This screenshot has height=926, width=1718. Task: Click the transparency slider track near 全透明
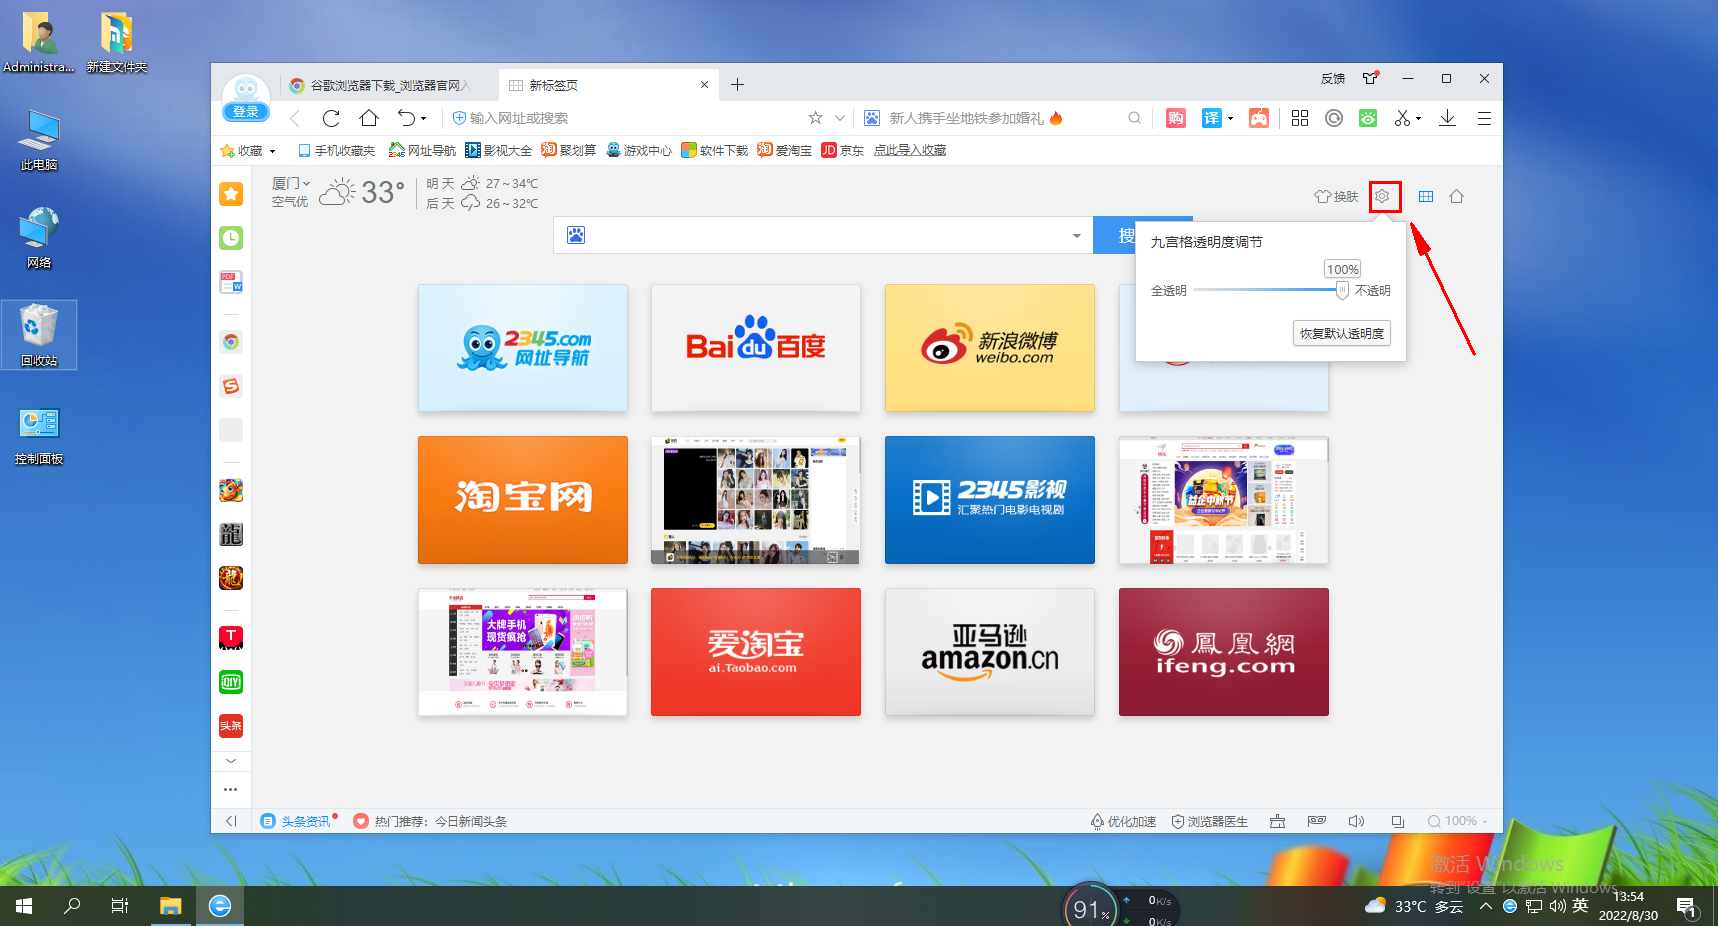coord(1200,290)
